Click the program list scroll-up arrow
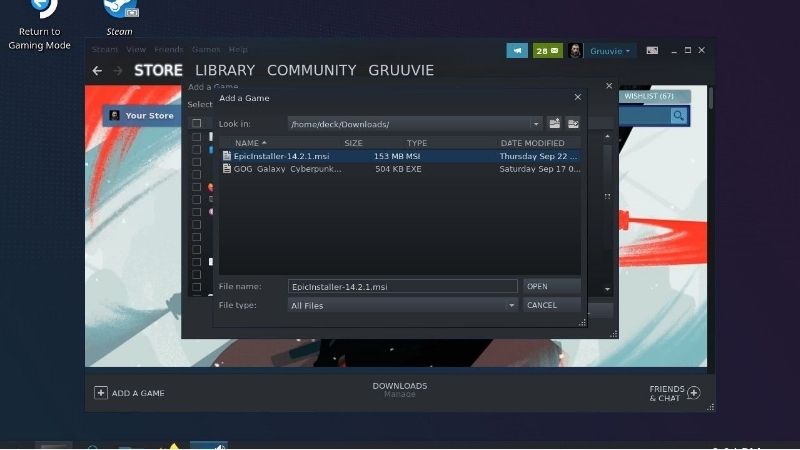Viewport: 800px width, 450px height. click(x=607, y=137)
